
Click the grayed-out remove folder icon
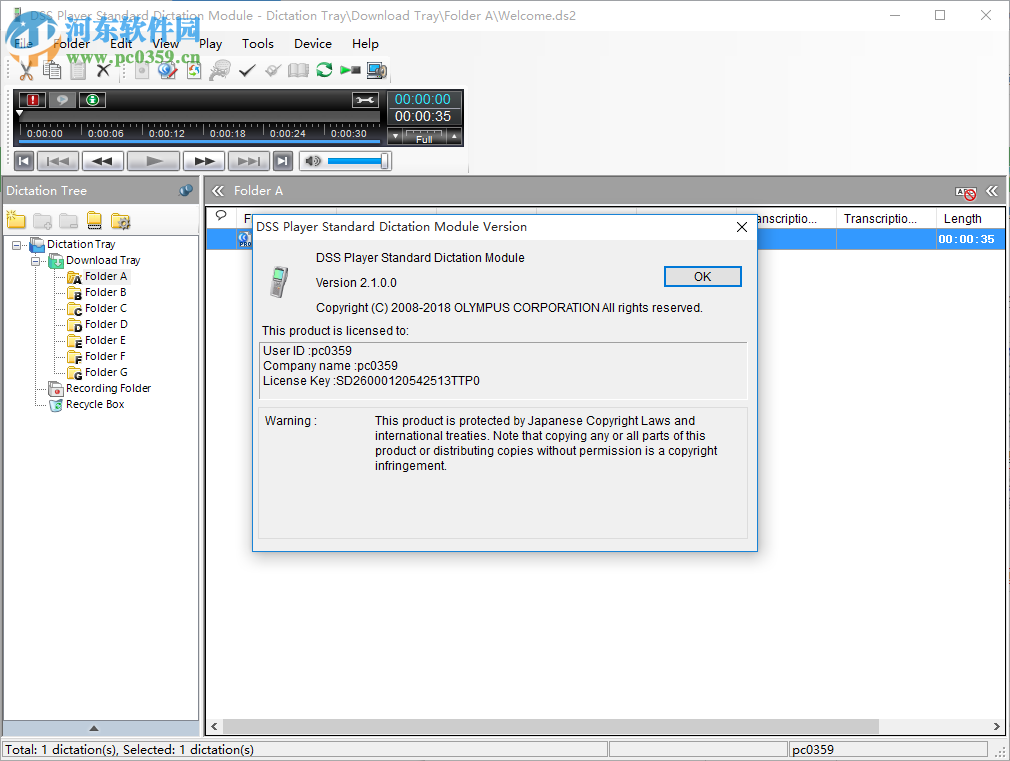coord(68,221)
